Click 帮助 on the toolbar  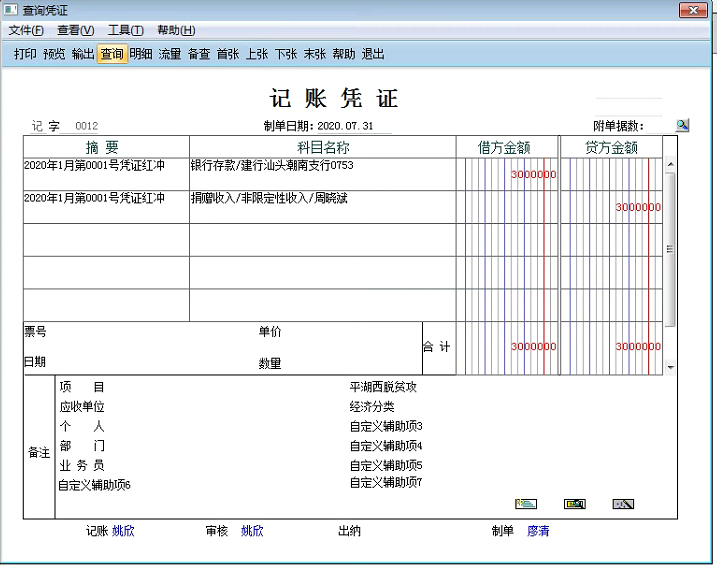344,54
